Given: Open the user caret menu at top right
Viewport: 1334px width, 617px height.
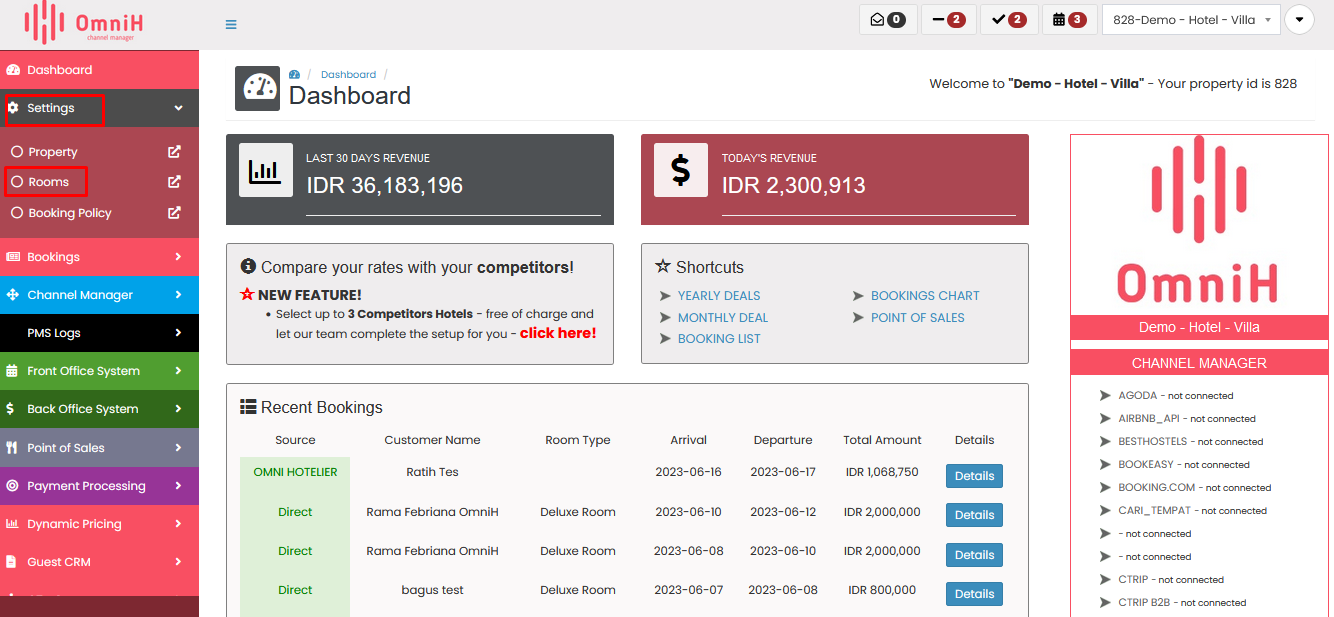Looking at the screenshot, I should point(1299,19).
